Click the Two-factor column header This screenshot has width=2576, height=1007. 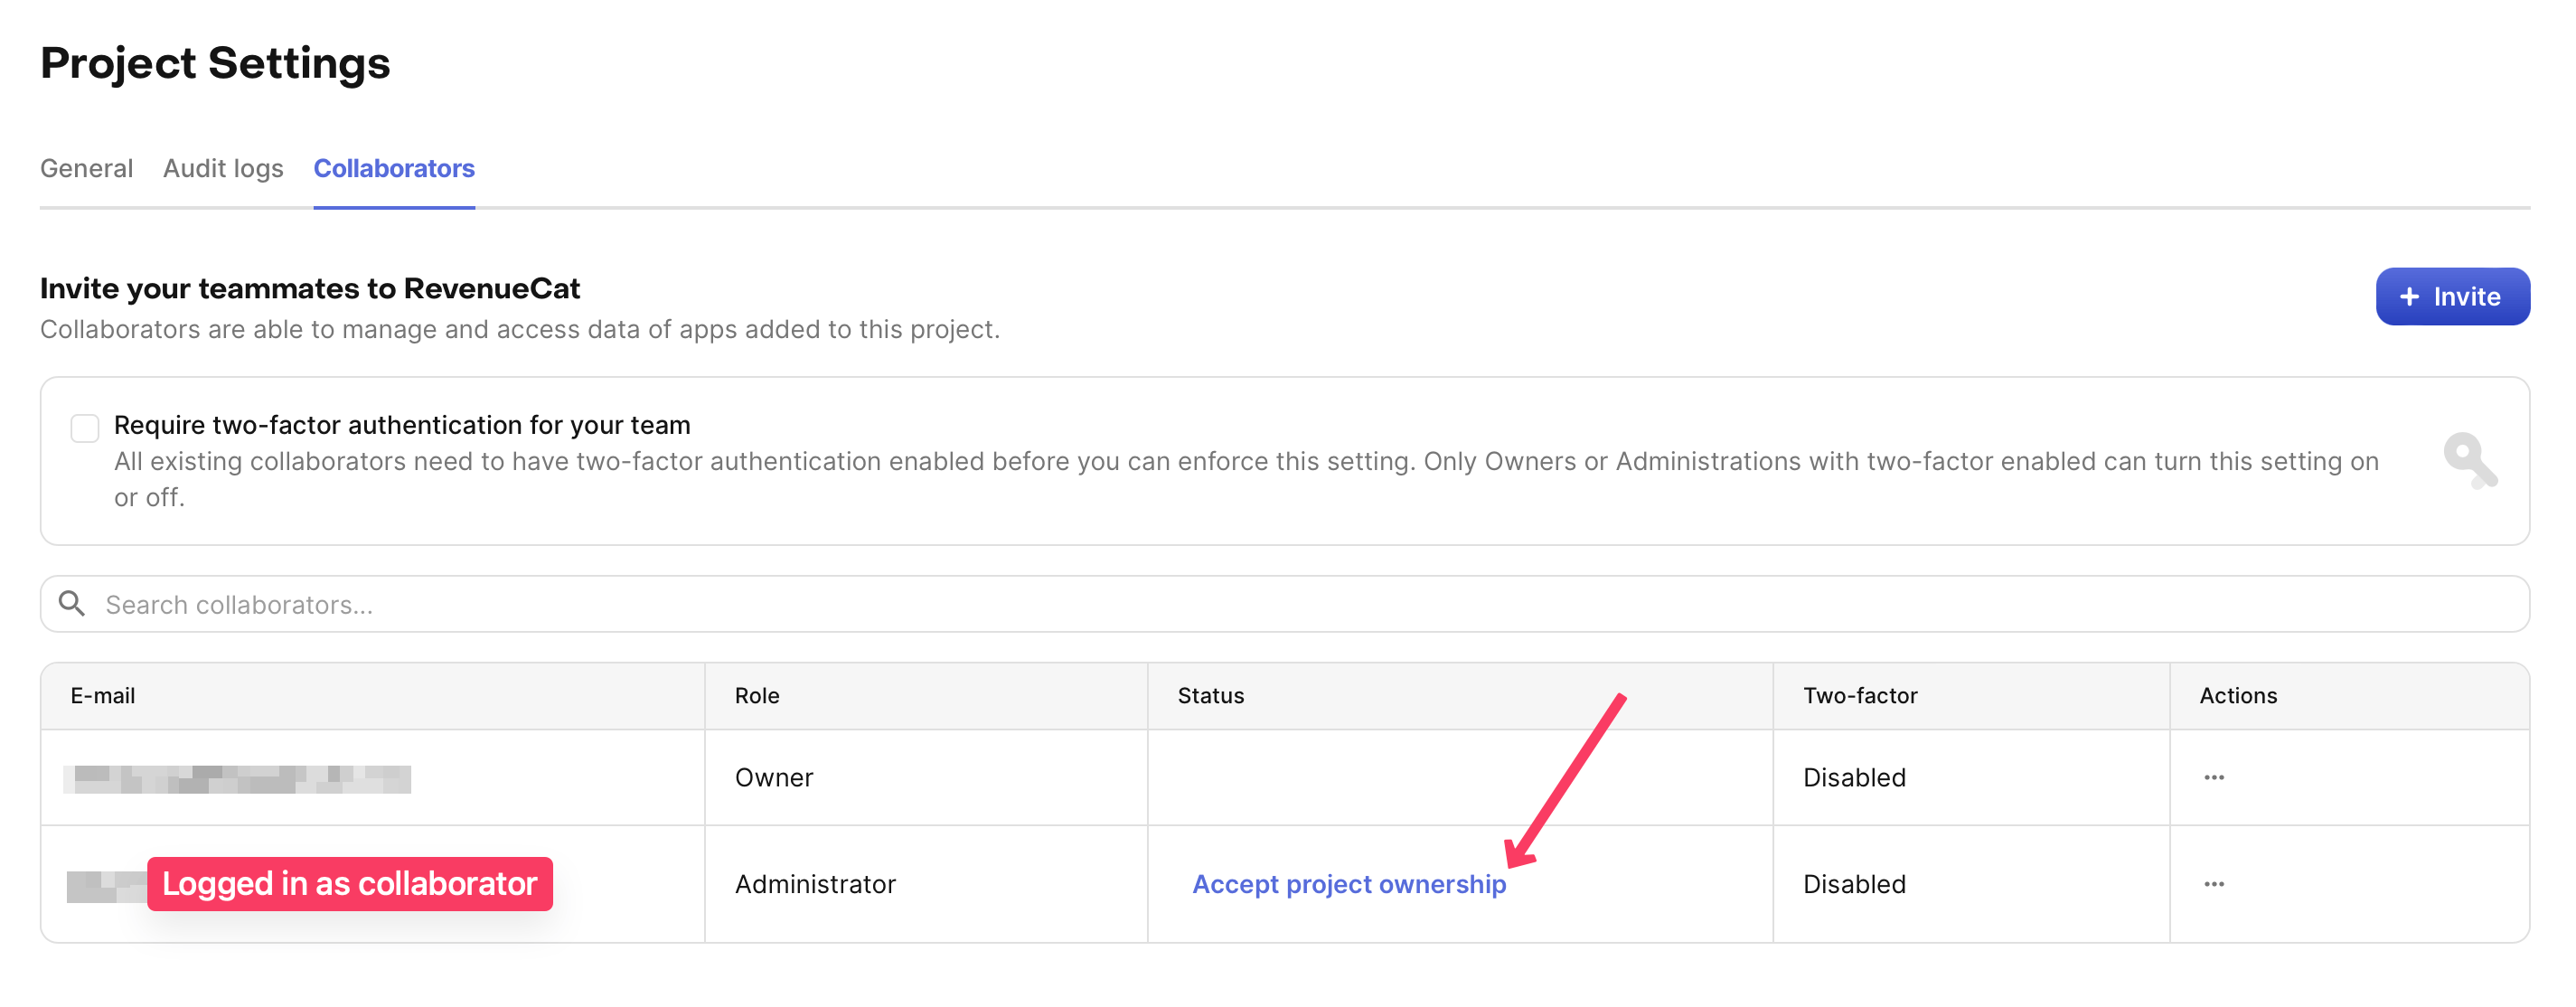1859,696
